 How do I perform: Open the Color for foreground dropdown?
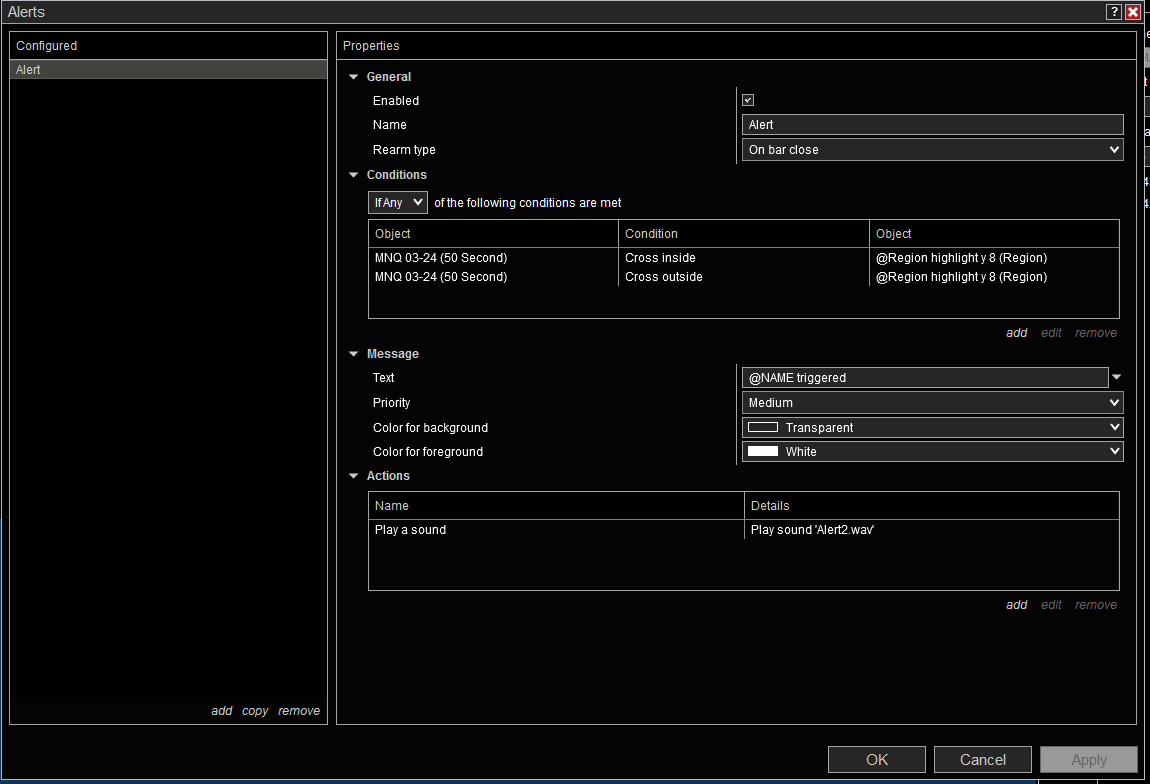click(x=933, y=452)
